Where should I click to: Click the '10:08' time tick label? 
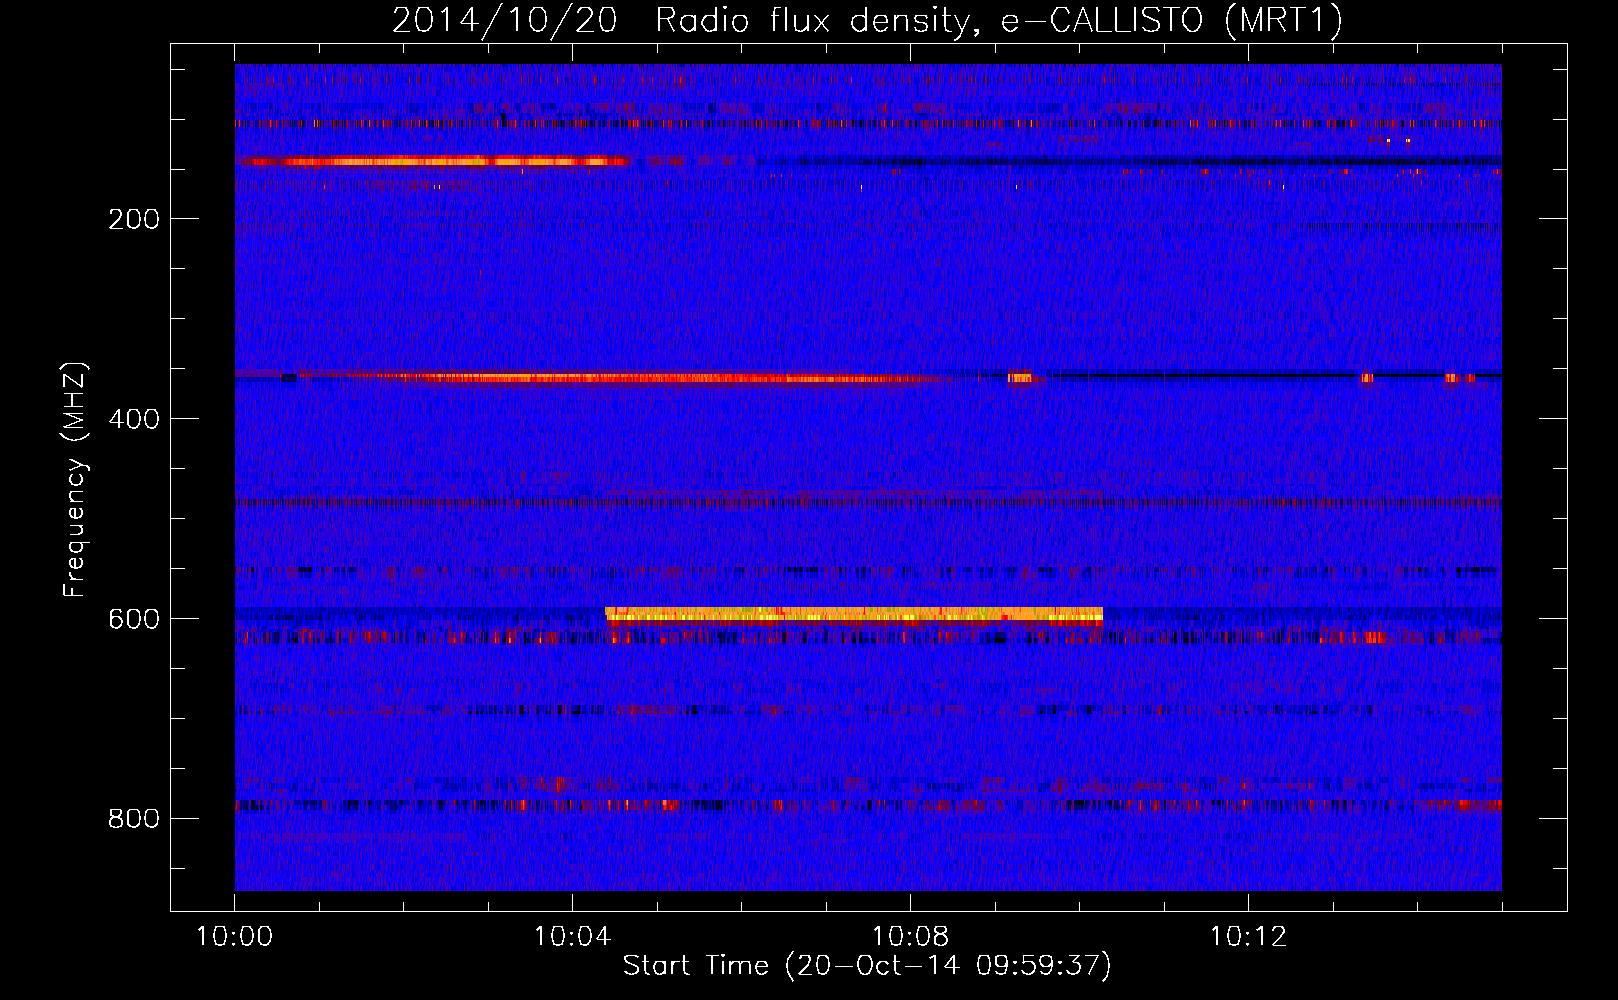(x=910, y=937)
